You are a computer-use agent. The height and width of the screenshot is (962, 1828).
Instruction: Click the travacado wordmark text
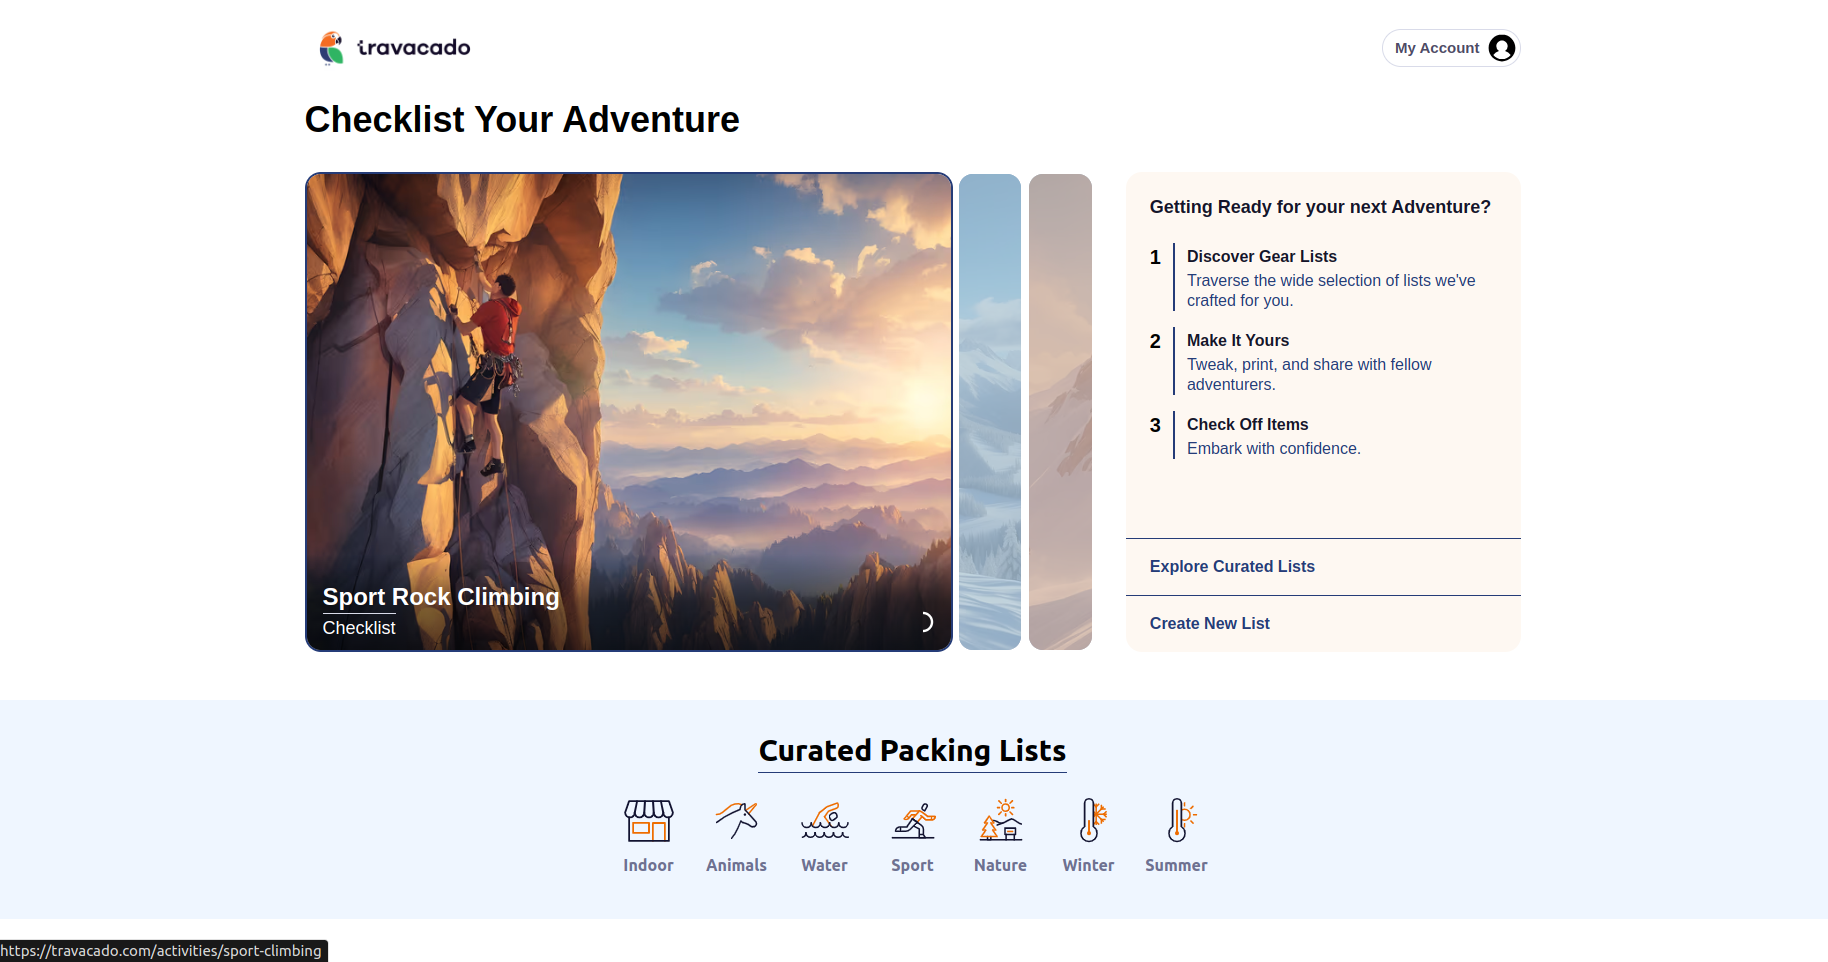[x=414, y=48]
